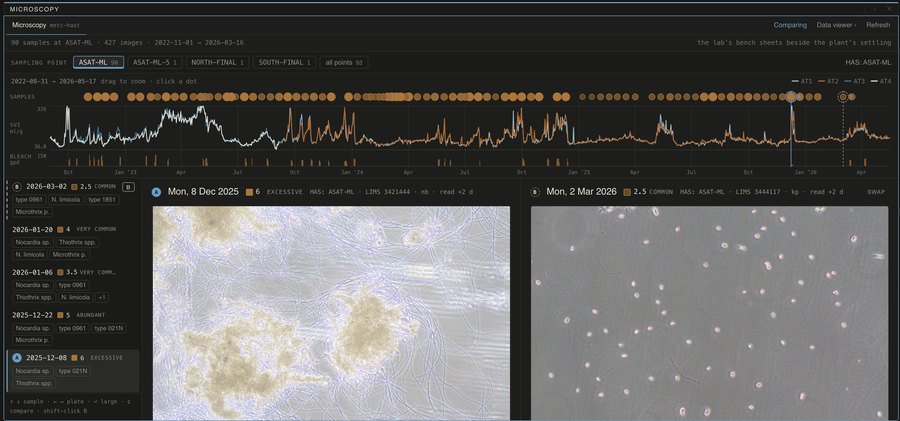Click Microthrix p. tag under 2026-03-02

(x=32, y=213)
